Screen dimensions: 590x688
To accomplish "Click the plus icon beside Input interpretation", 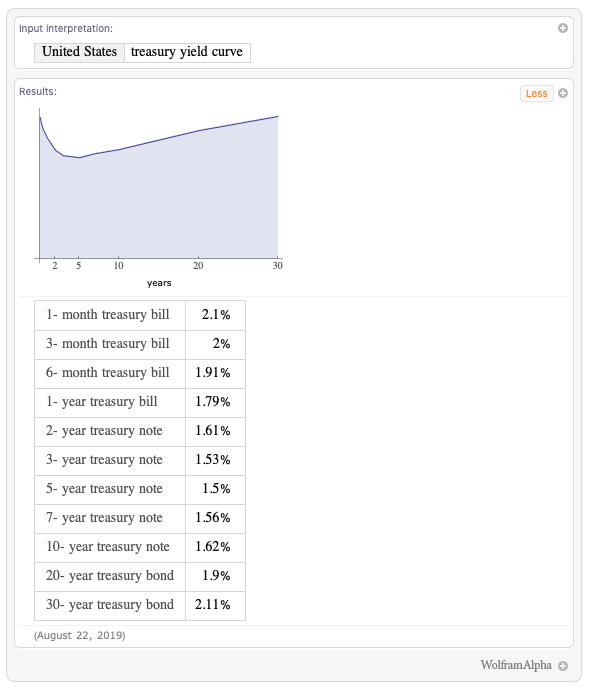I will point(563,28).
